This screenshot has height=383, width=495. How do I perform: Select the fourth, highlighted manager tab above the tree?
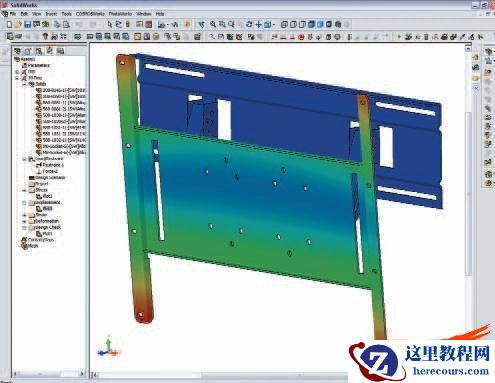pos(49,51)
